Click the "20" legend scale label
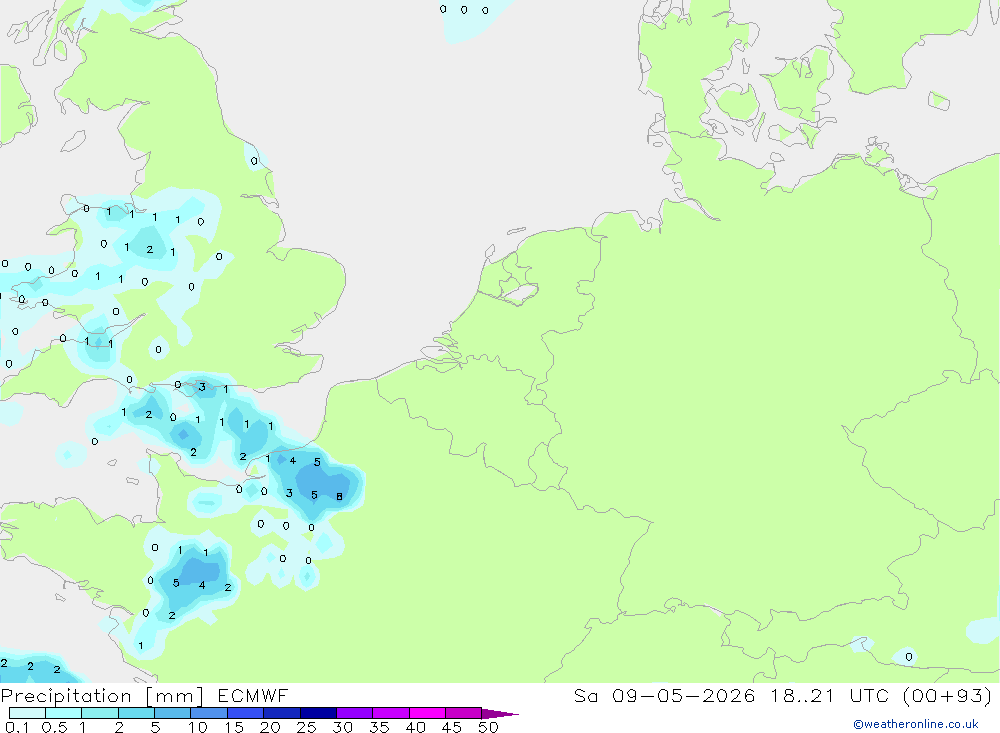The width and height of the screenshot is (1000, 733). 270,727
